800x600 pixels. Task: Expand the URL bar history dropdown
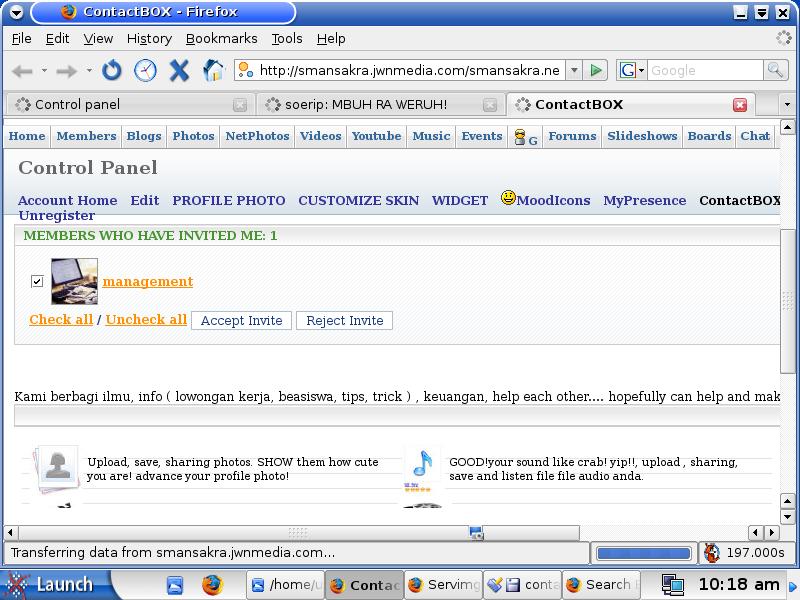point(574,70)
